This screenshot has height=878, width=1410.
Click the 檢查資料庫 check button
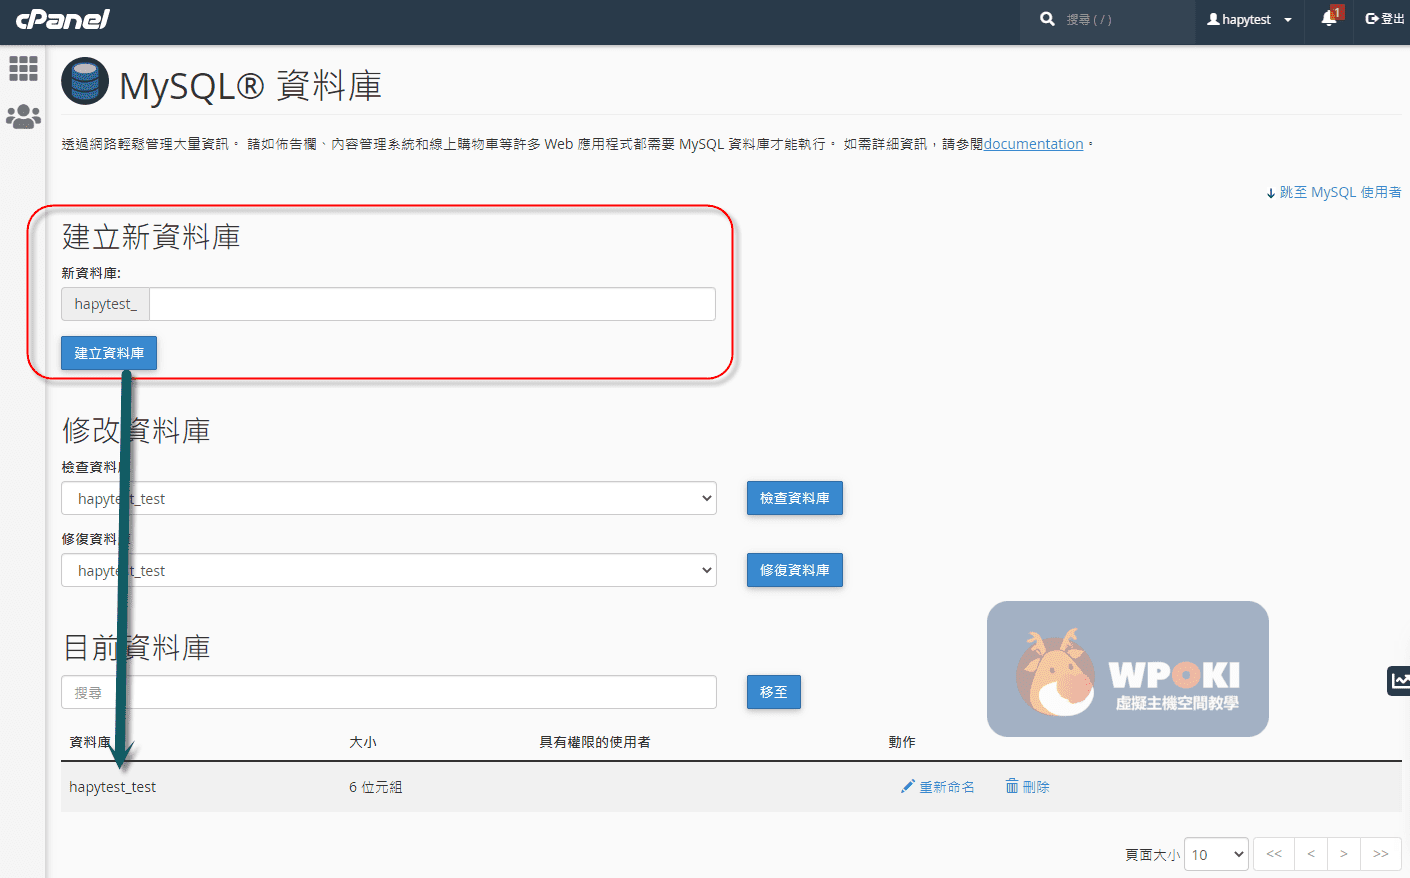click(x=795, y=498)
